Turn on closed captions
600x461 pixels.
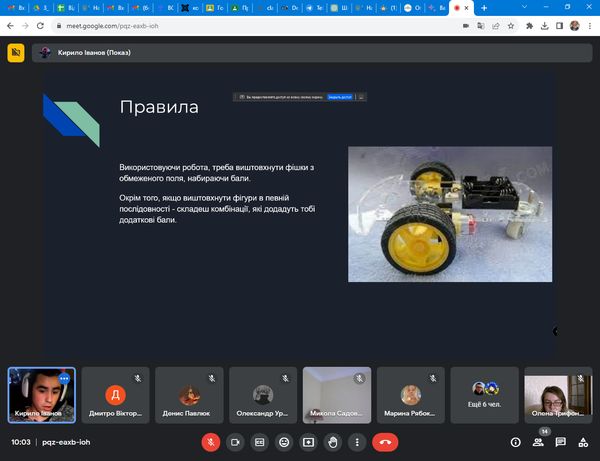point(260,441)
